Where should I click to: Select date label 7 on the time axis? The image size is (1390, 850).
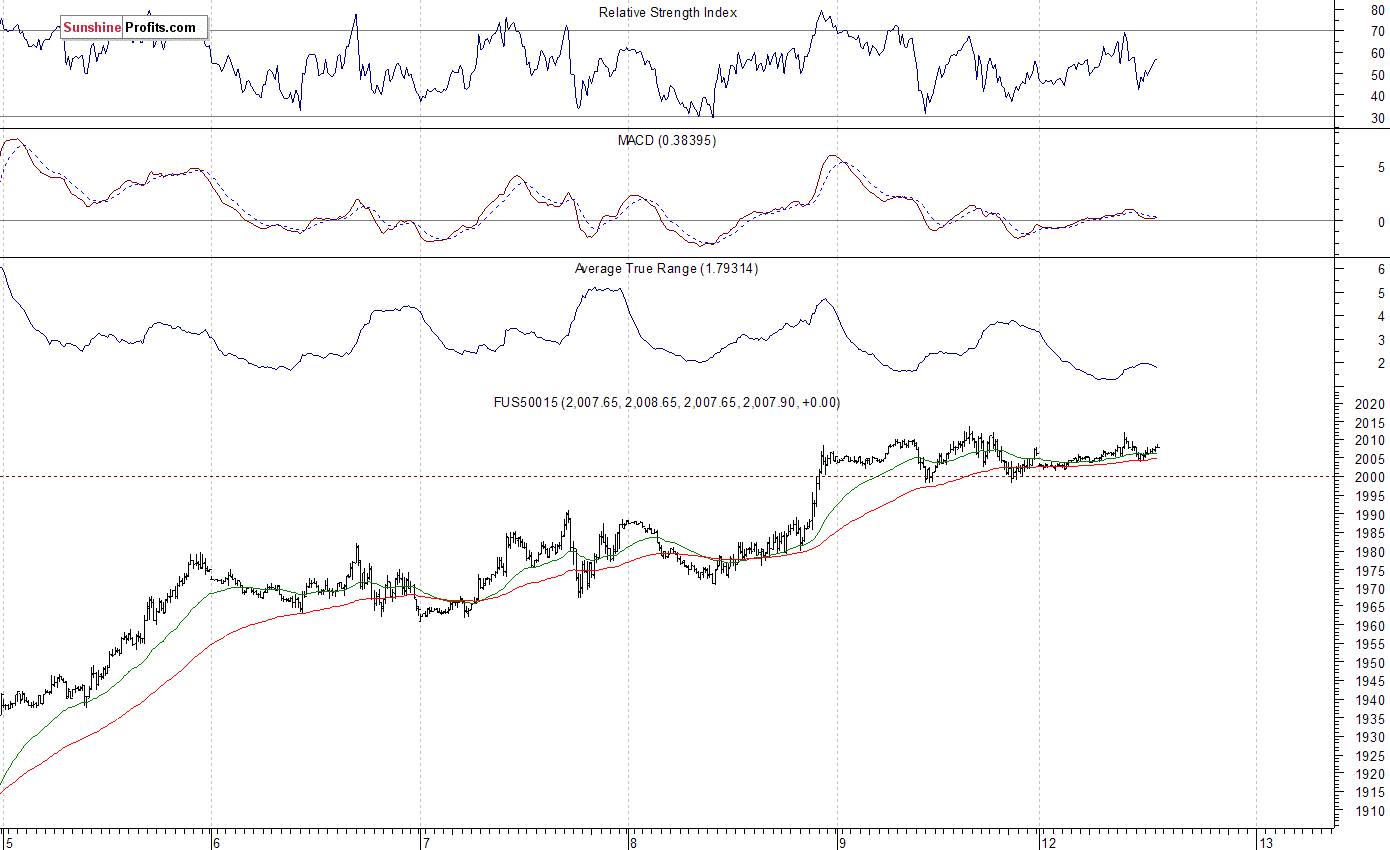point(426,842)
